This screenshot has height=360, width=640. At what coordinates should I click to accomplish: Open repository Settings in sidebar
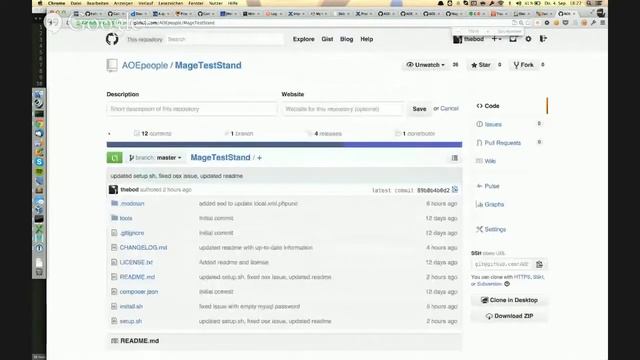tap(491, 229)
